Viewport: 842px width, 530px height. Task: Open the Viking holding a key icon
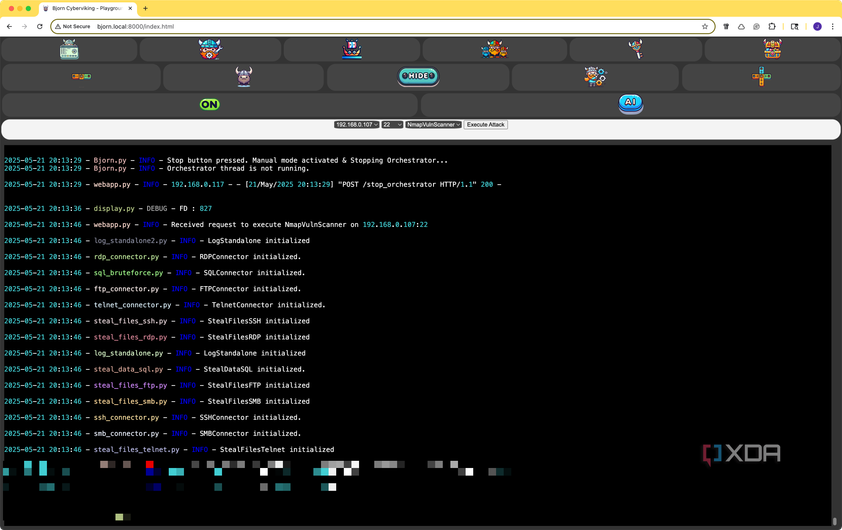(x=636, y=49)
